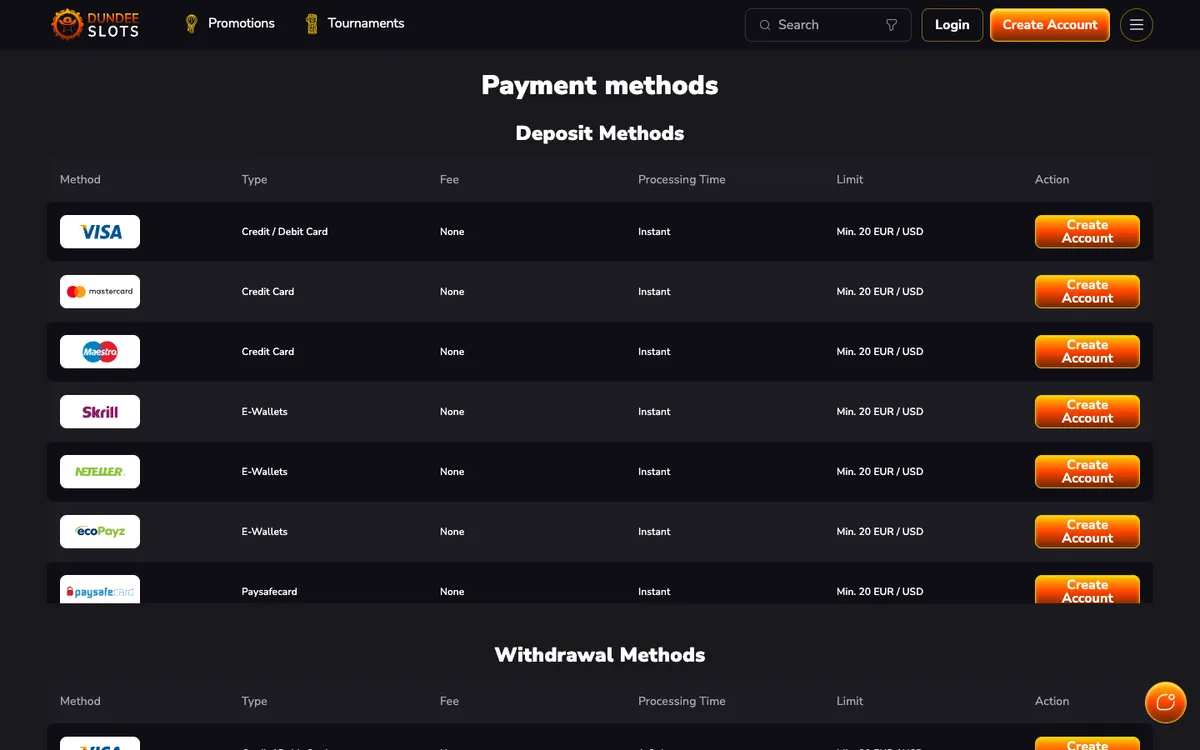Click the Visa logo in Deposit Methods
This screenshot has width=1200, height=750.
[x=100, y=232]
